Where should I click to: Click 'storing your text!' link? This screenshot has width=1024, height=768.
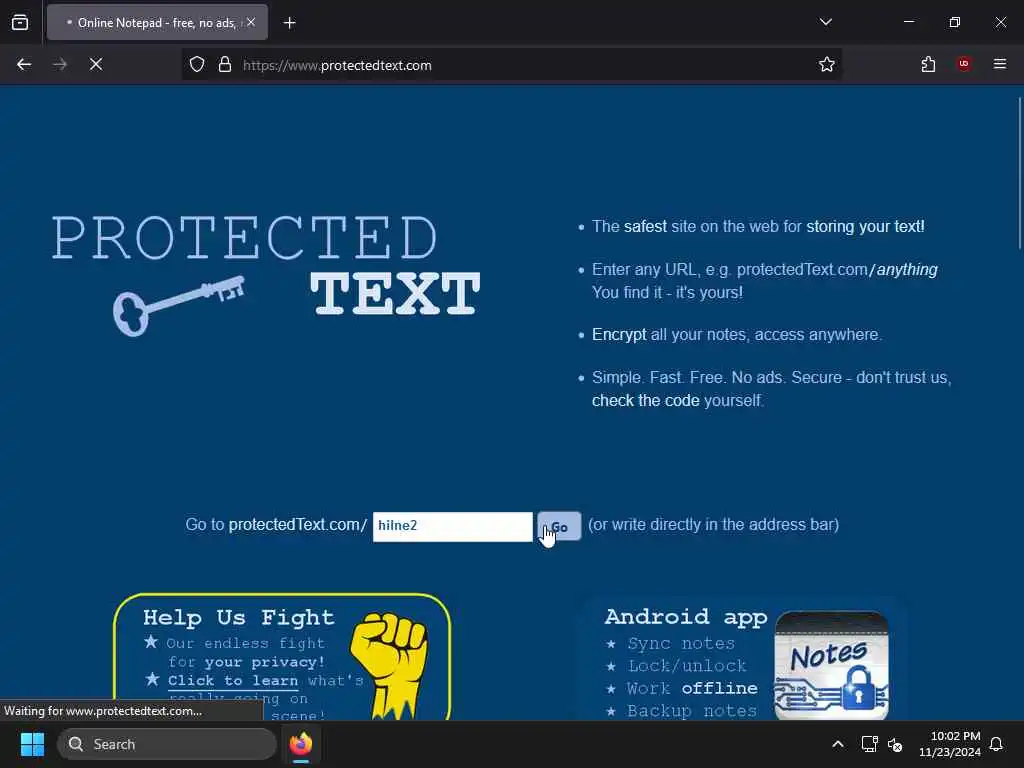(865, 227)
